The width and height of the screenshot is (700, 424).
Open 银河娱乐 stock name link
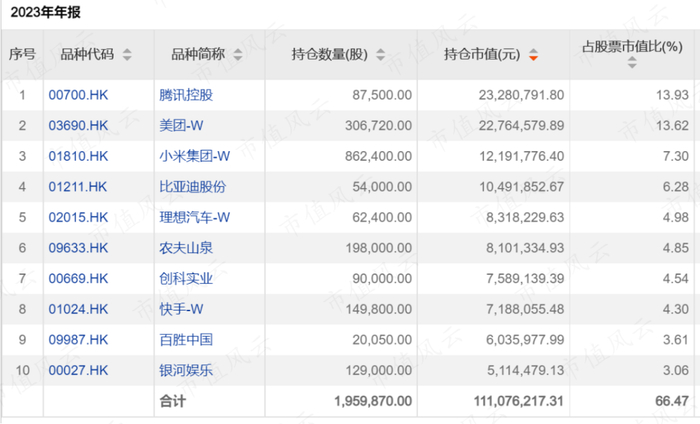186,370
